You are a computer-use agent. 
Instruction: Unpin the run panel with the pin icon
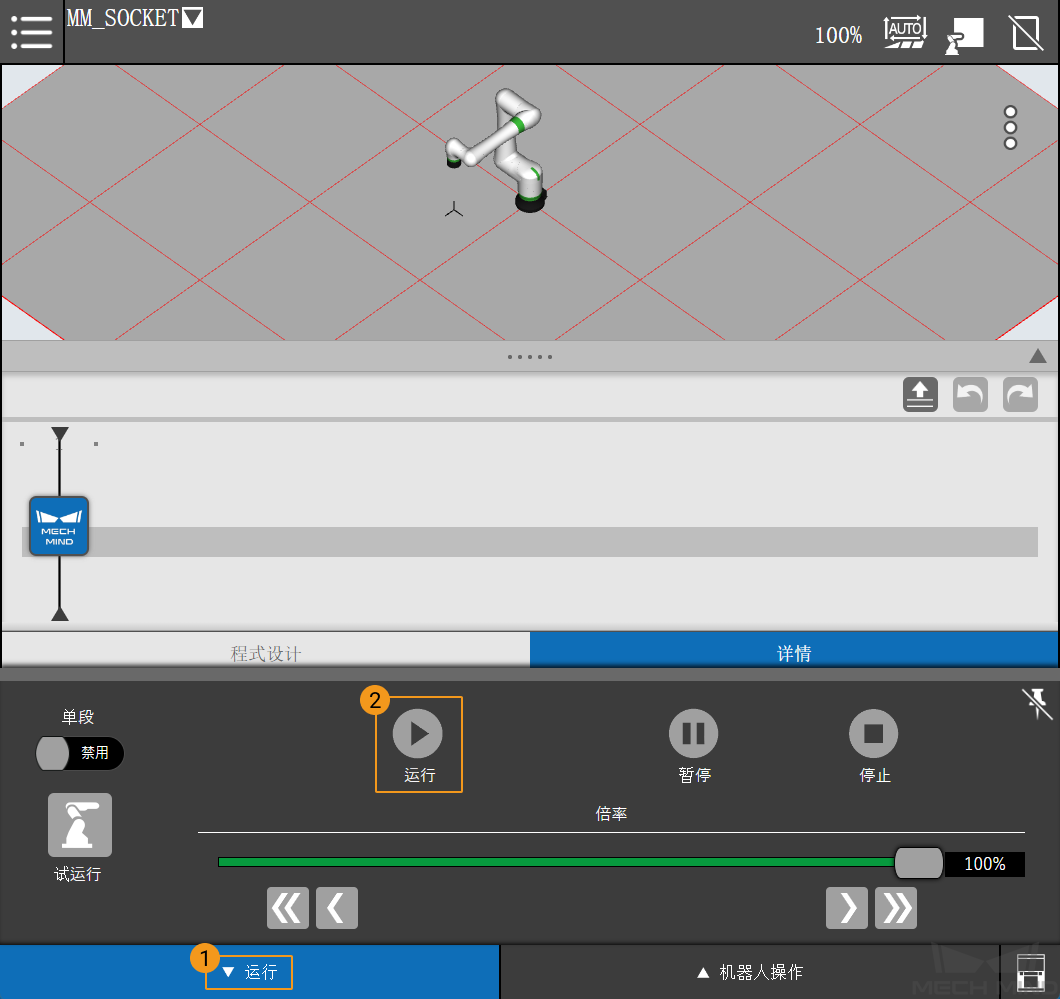(x=1036, y=704)
